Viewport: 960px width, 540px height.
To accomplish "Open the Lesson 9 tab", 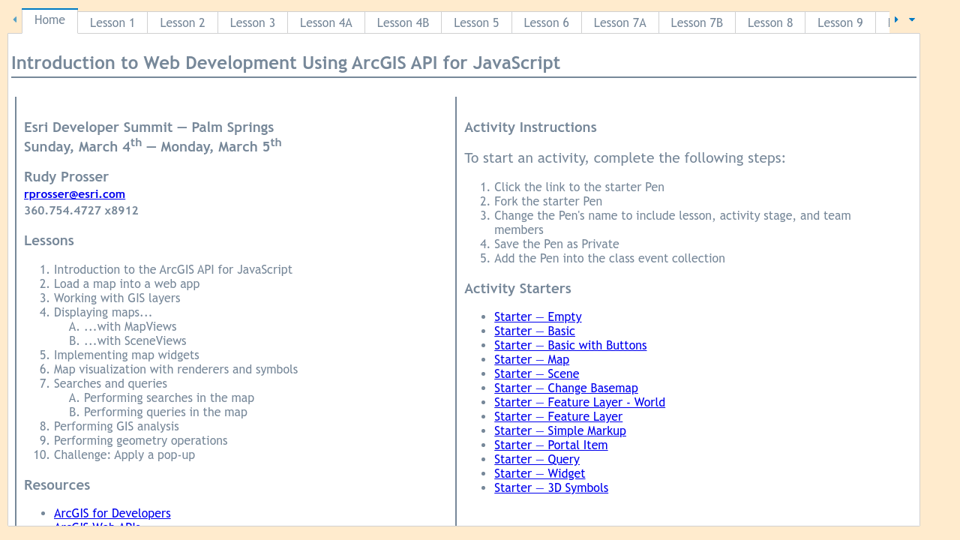I will click(x=839, y=22).
